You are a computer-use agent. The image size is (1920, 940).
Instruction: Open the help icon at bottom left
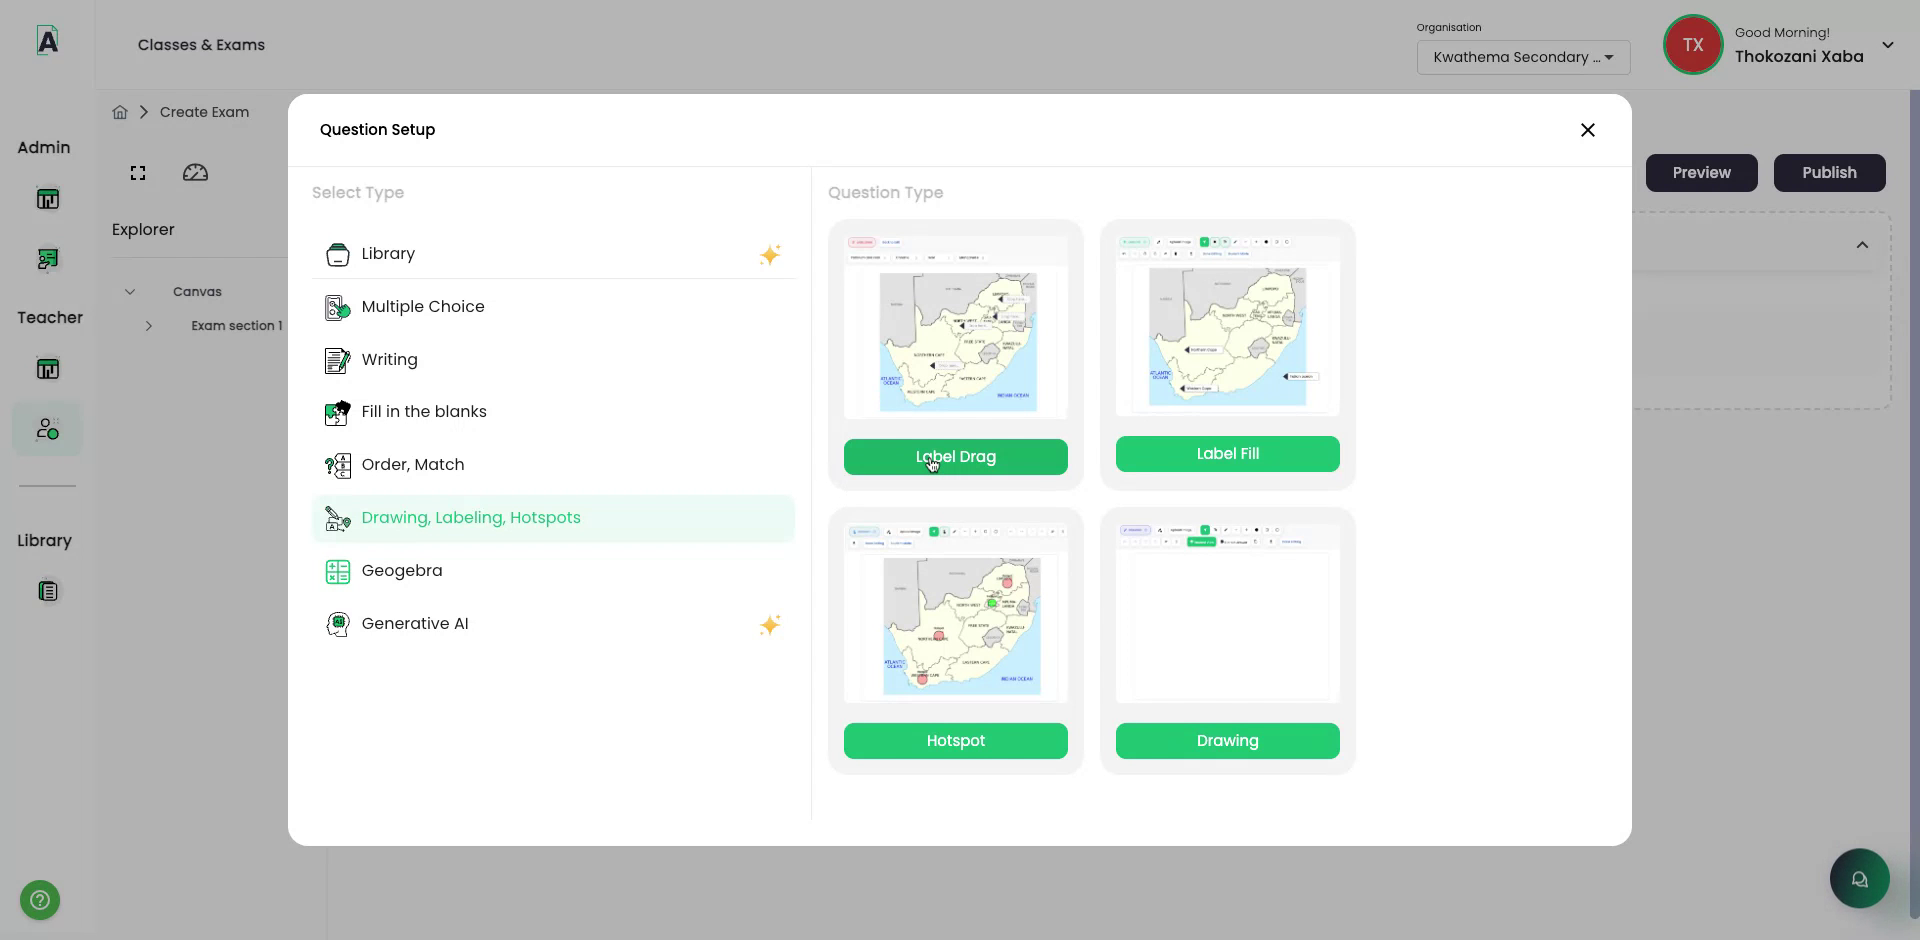38,899
